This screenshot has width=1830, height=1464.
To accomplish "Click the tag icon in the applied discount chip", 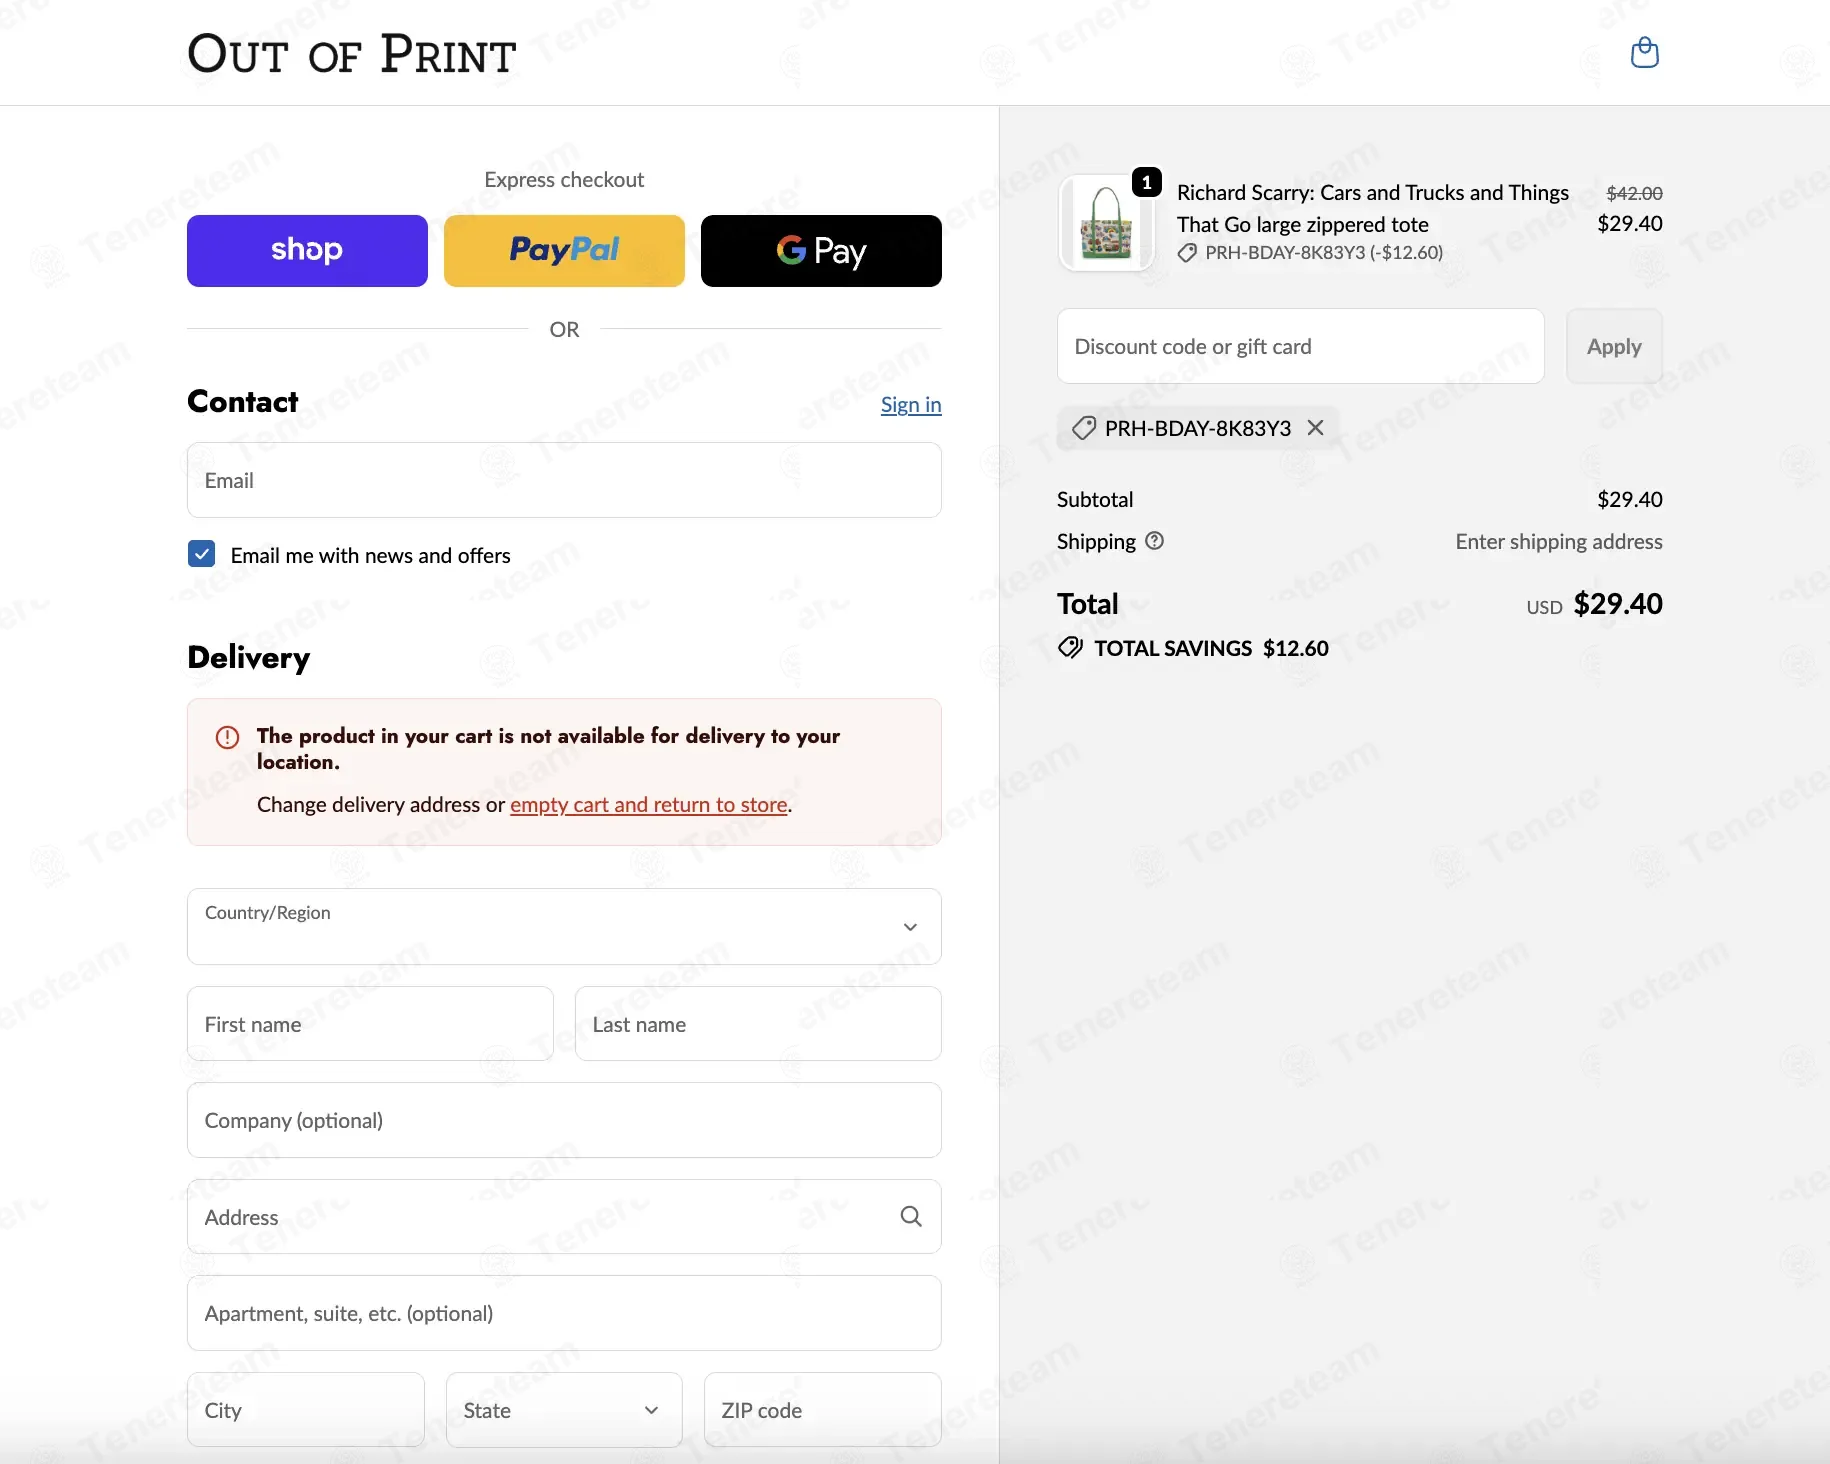I will (1084, 428).
